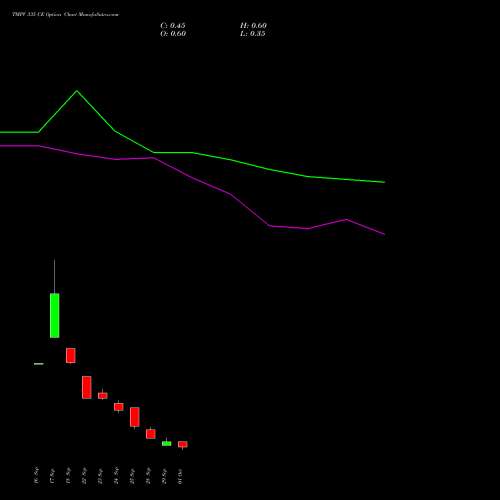The image size is (500, 500).
Task: Select the tall green candlestick
Action: [55, 315]
